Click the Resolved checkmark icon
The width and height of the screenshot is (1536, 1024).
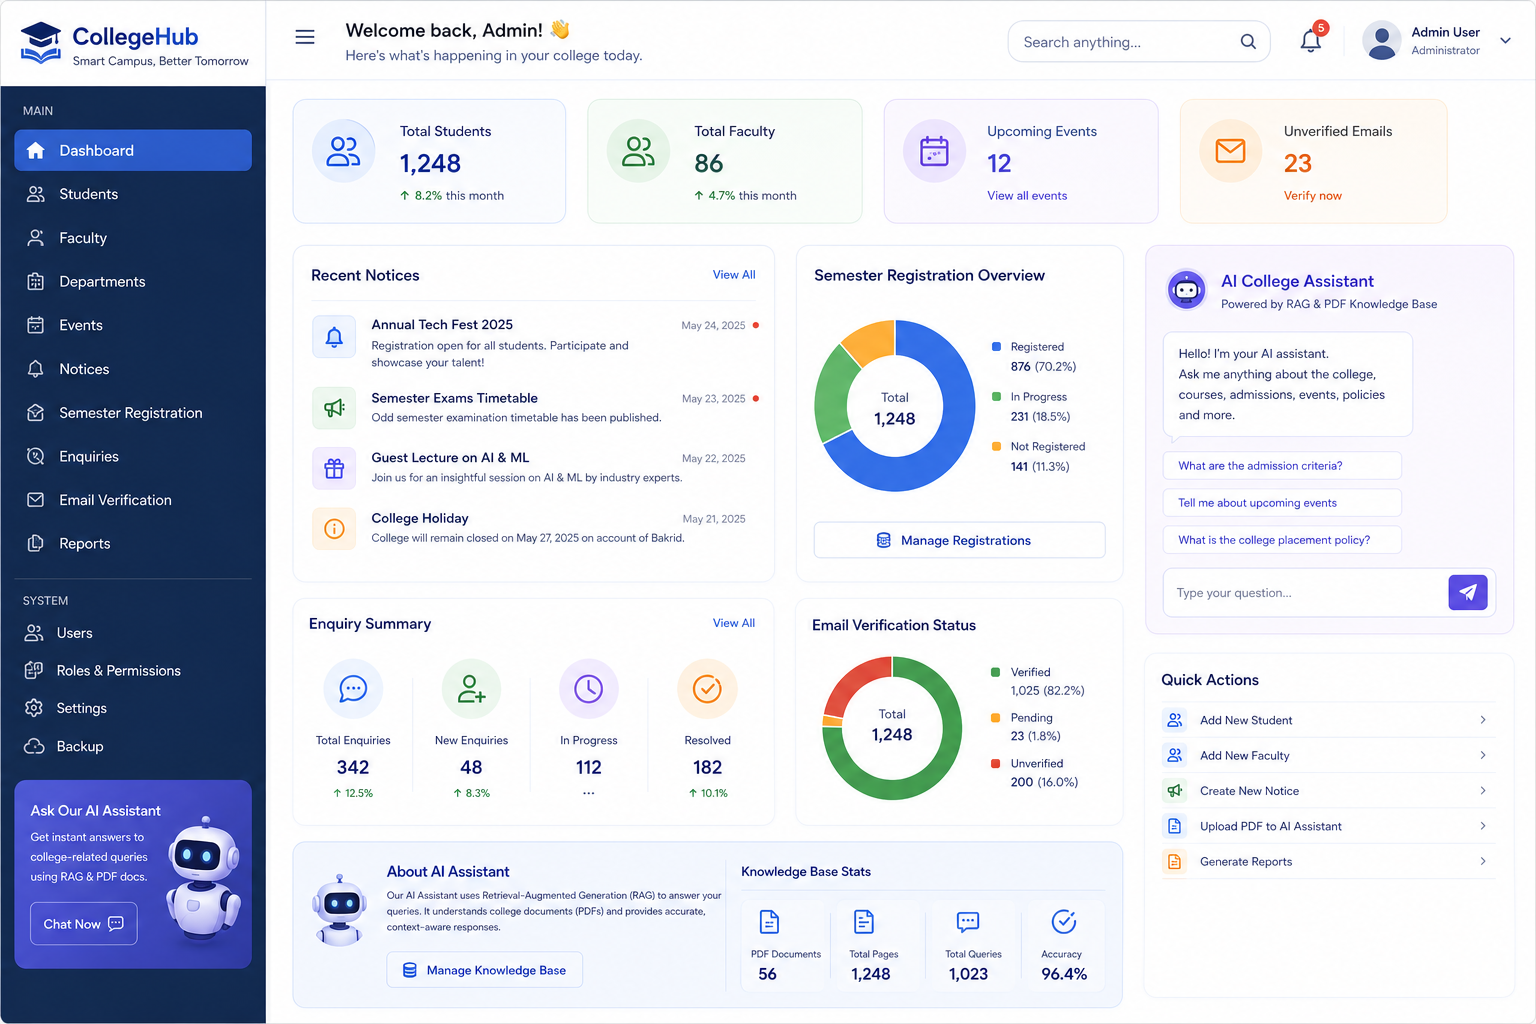click(707, 688)
